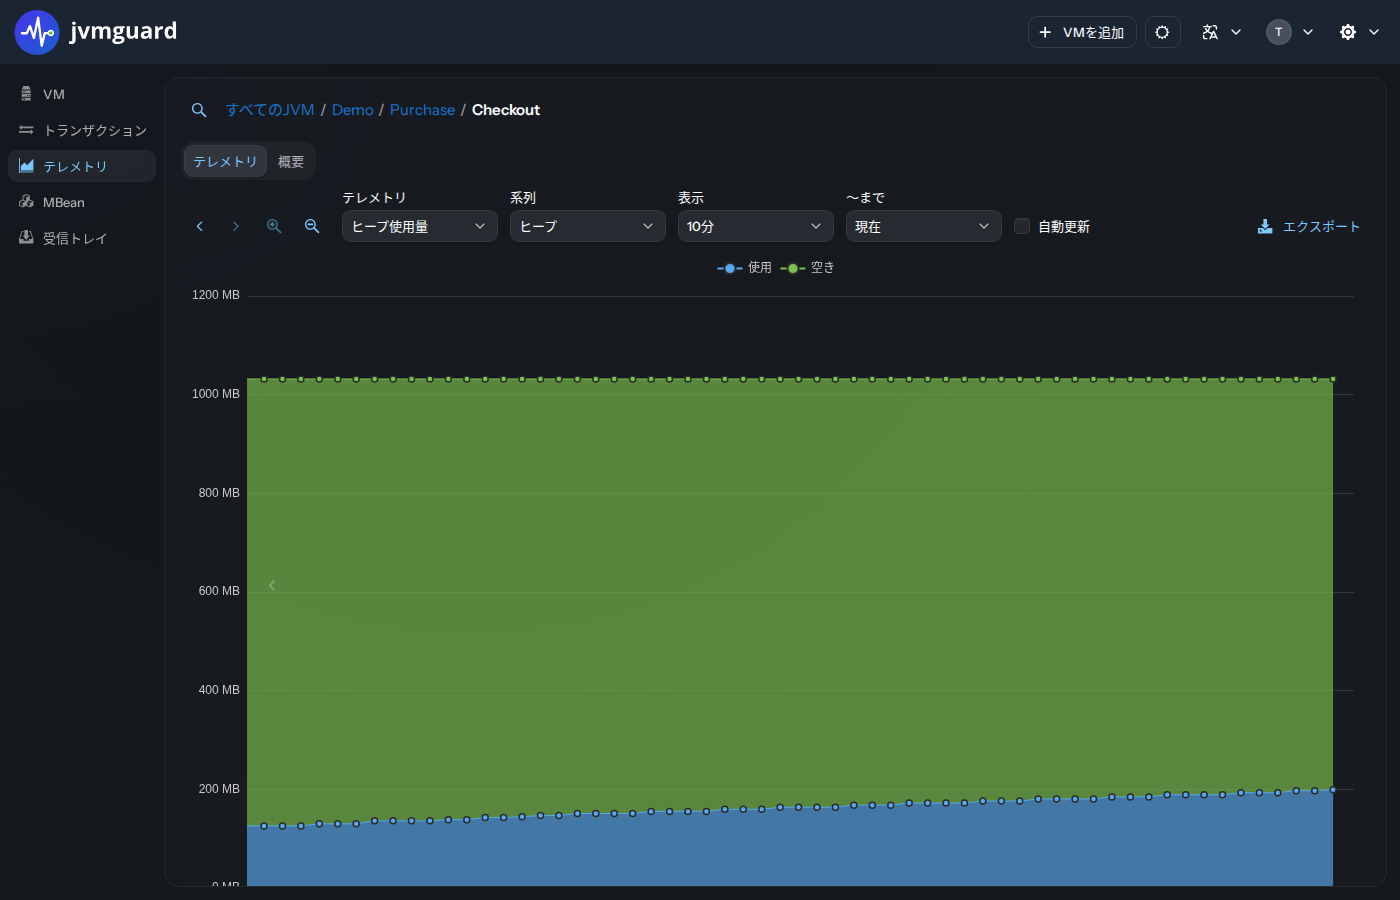Image resolution: width=1400 pixels, height=900 pixels.
Task: Open the テレメトリ dropdown showing ヒープ使用量
Action: point(420,226)
